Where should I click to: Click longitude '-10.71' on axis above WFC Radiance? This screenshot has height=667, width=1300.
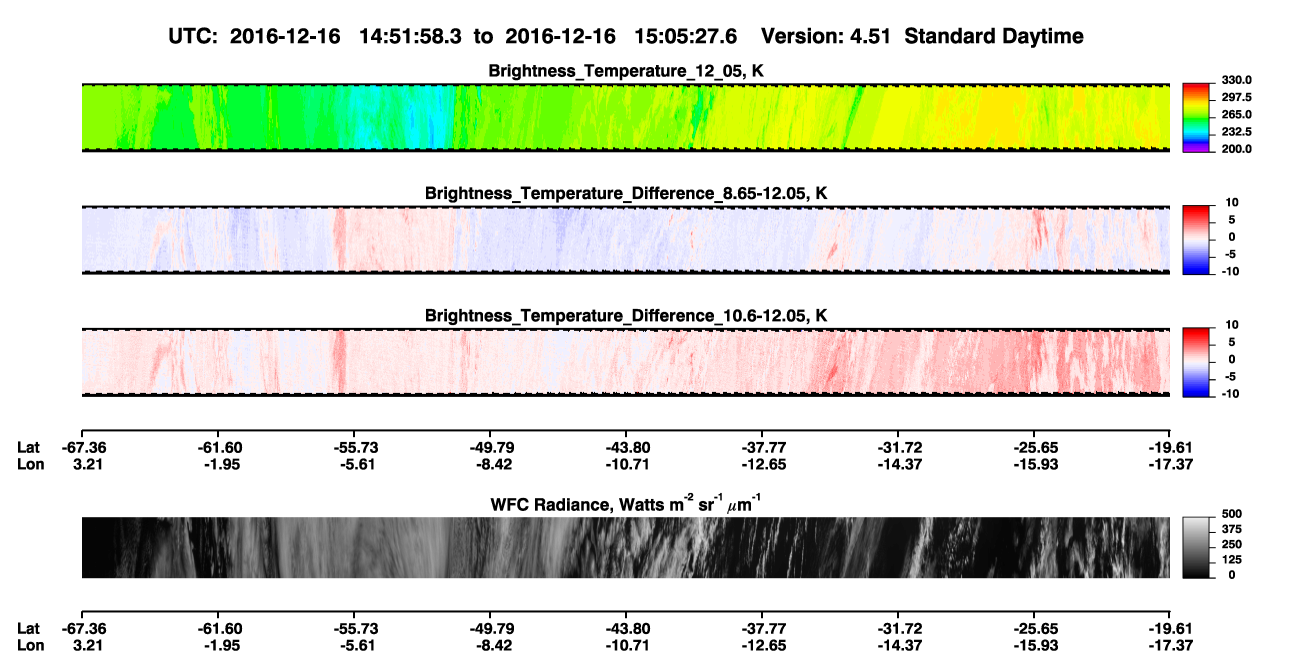click(x=628, y=463)
